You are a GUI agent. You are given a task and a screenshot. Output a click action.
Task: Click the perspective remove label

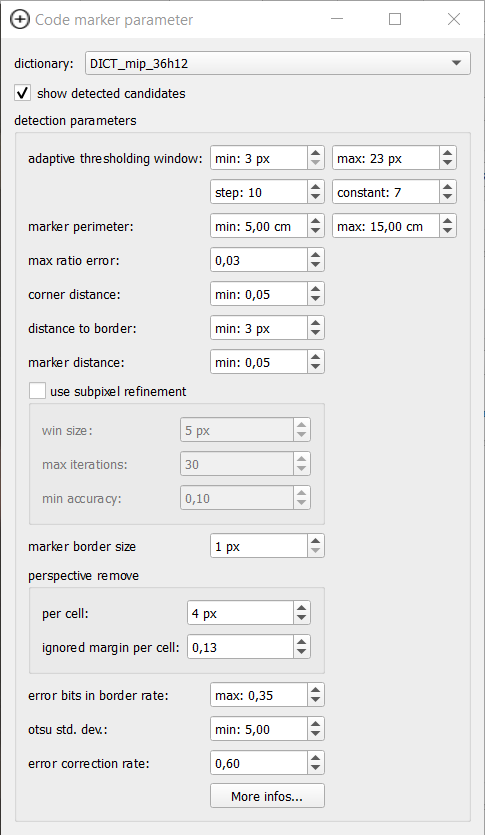(x=84, y=576)
